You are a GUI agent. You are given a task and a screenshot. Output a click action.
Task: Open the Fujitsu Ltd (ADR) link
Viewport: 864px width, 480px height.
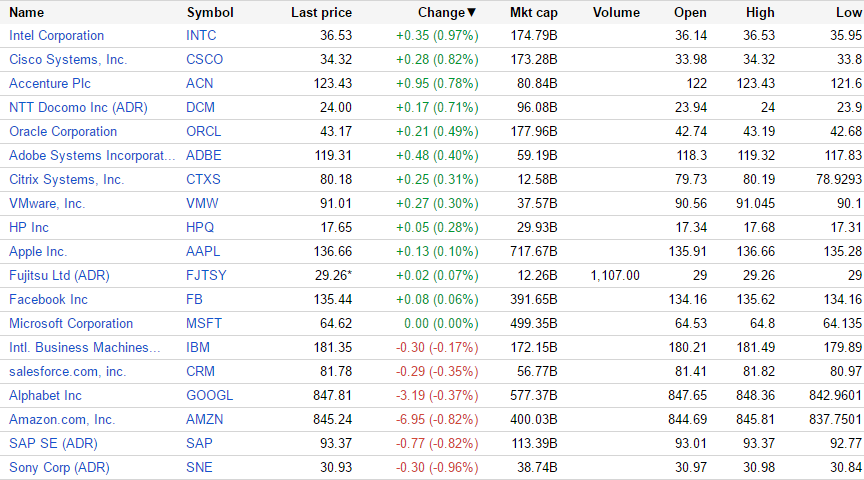58,275
